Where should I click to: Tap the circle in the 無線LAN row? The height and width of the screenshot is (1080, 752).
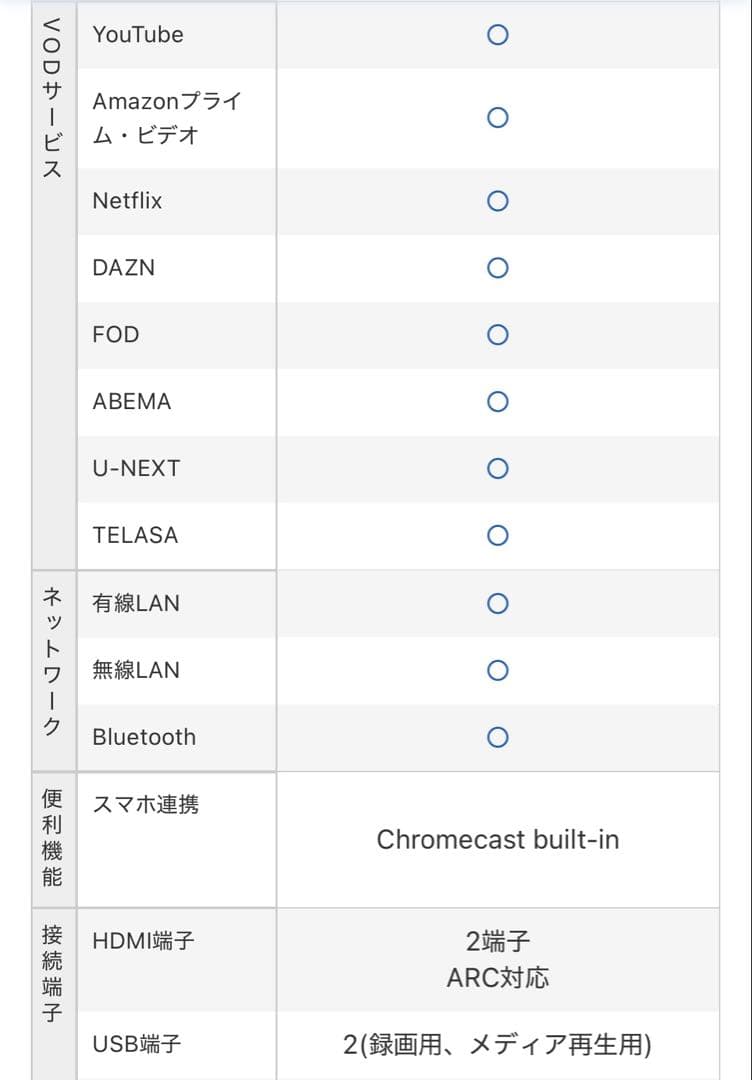point(497,670)
